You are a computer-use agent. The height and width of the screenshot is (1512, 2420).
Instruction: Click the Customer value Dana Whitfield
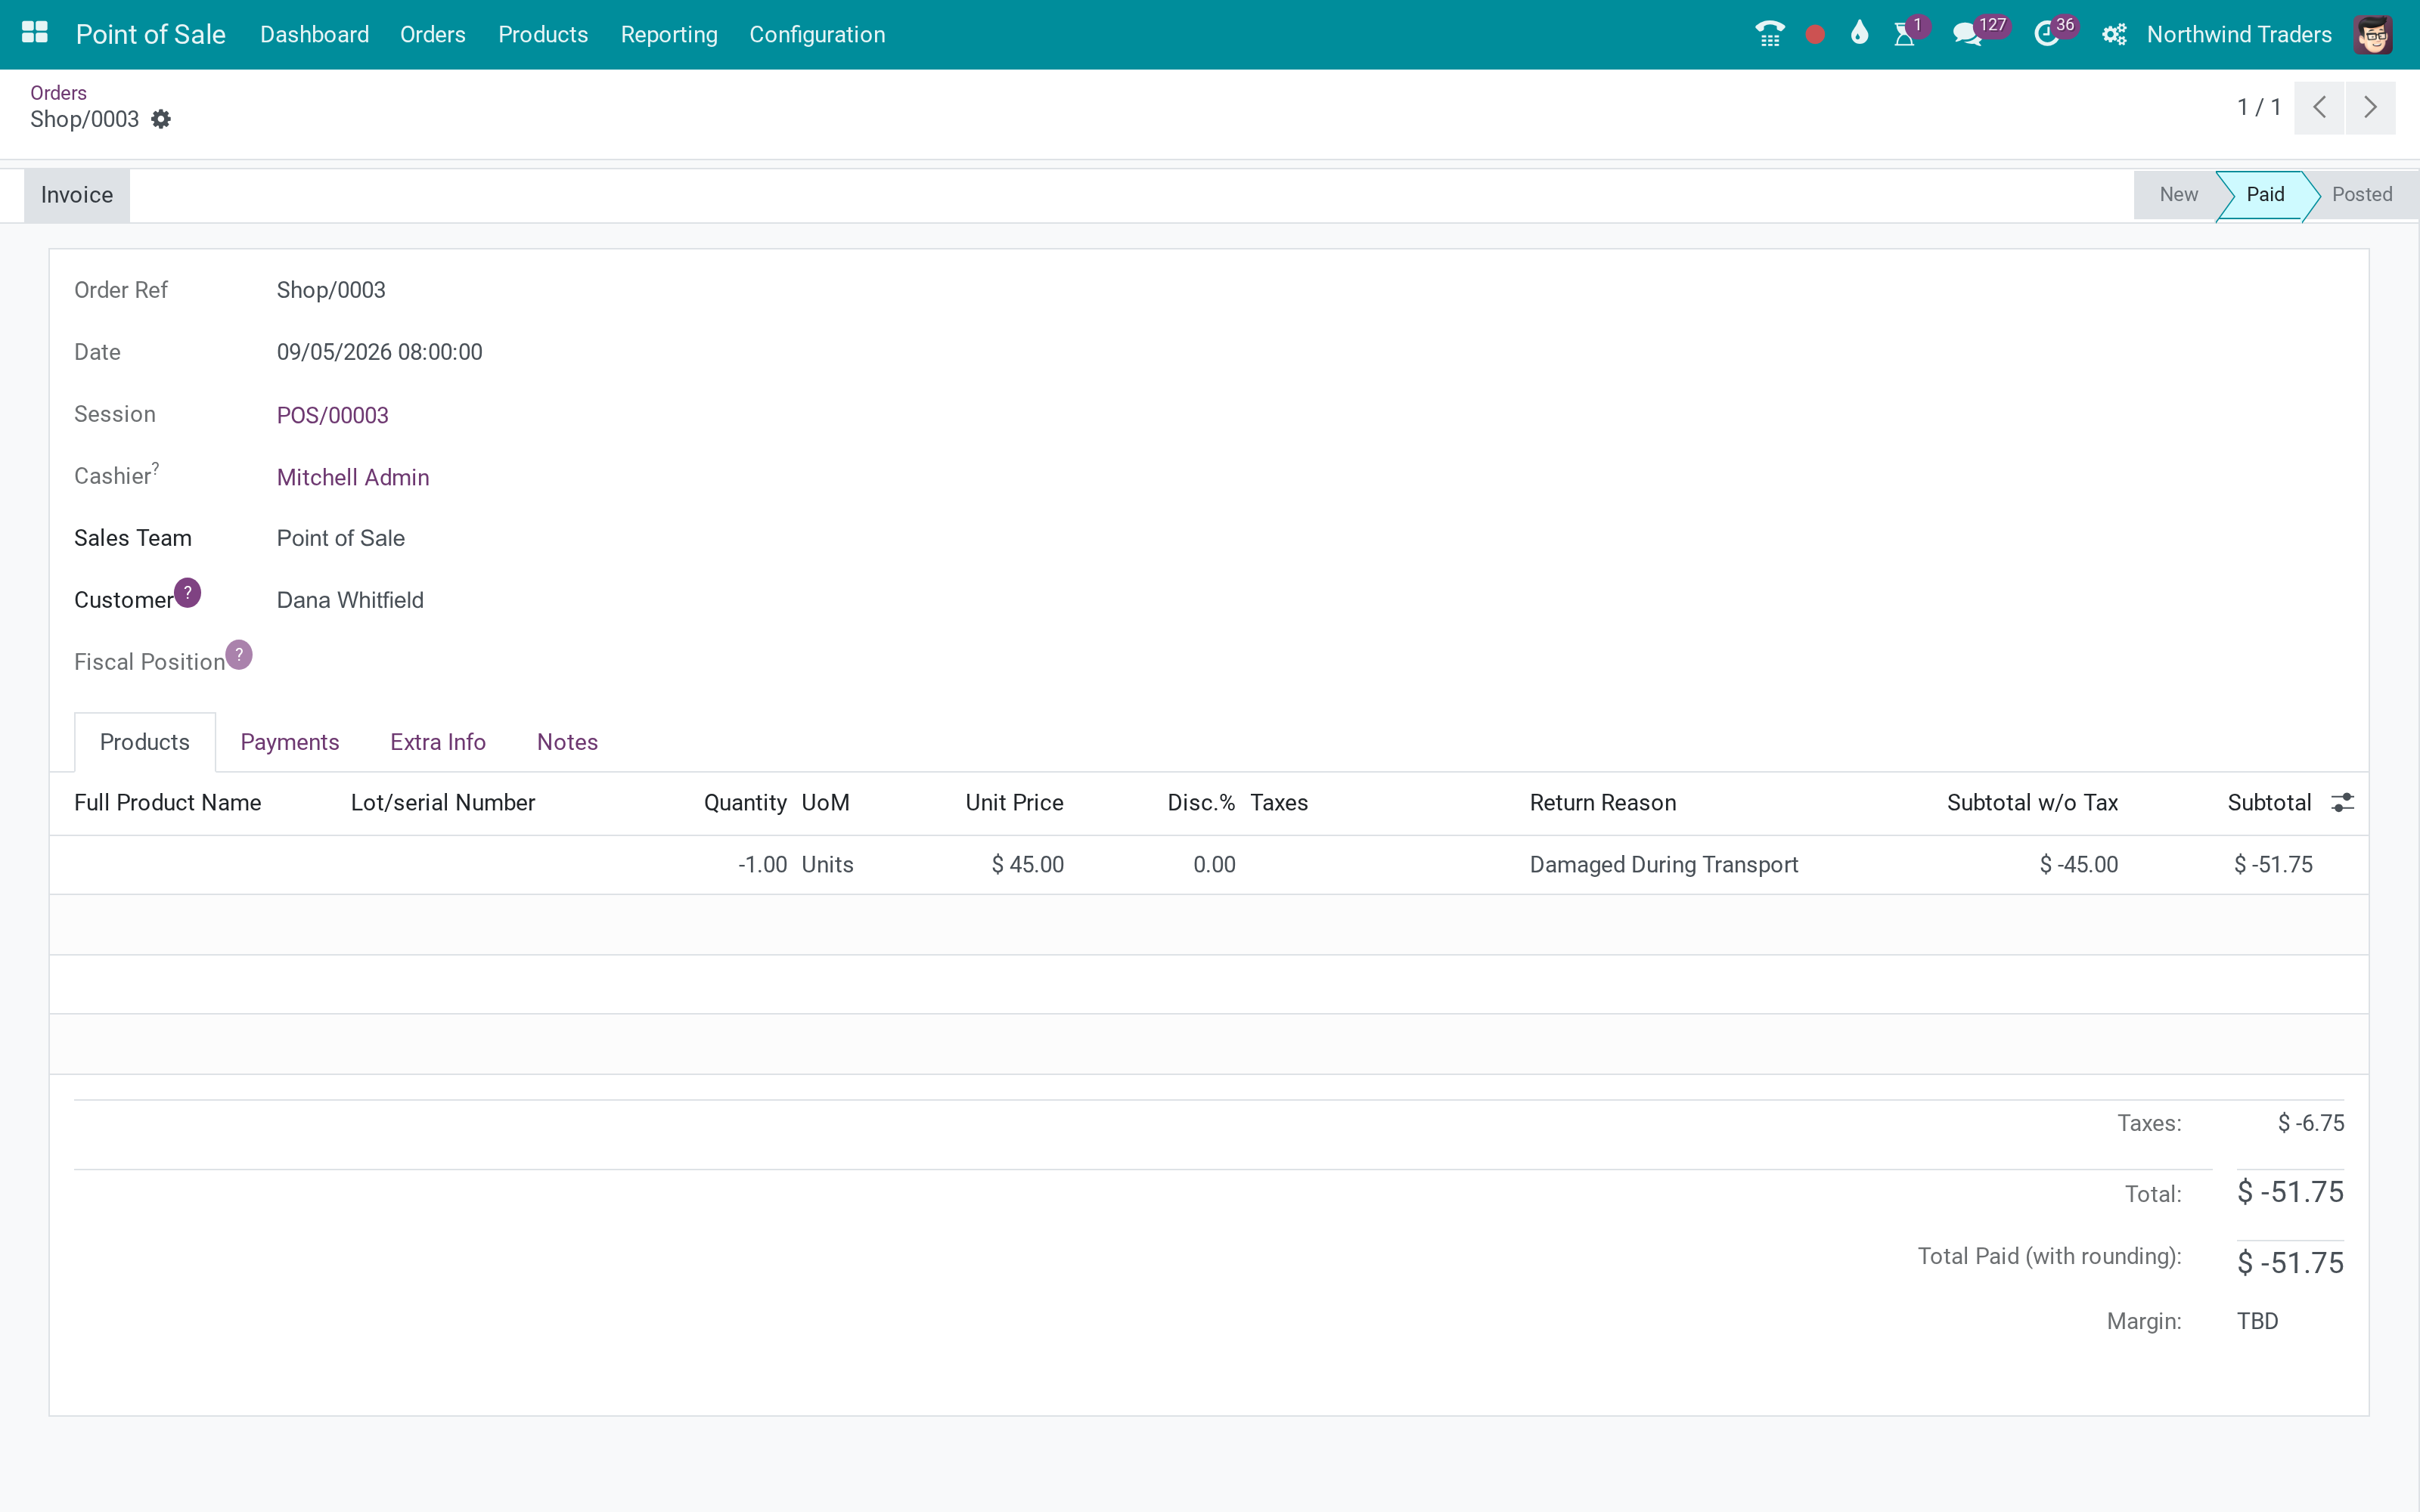pos(350,600)
